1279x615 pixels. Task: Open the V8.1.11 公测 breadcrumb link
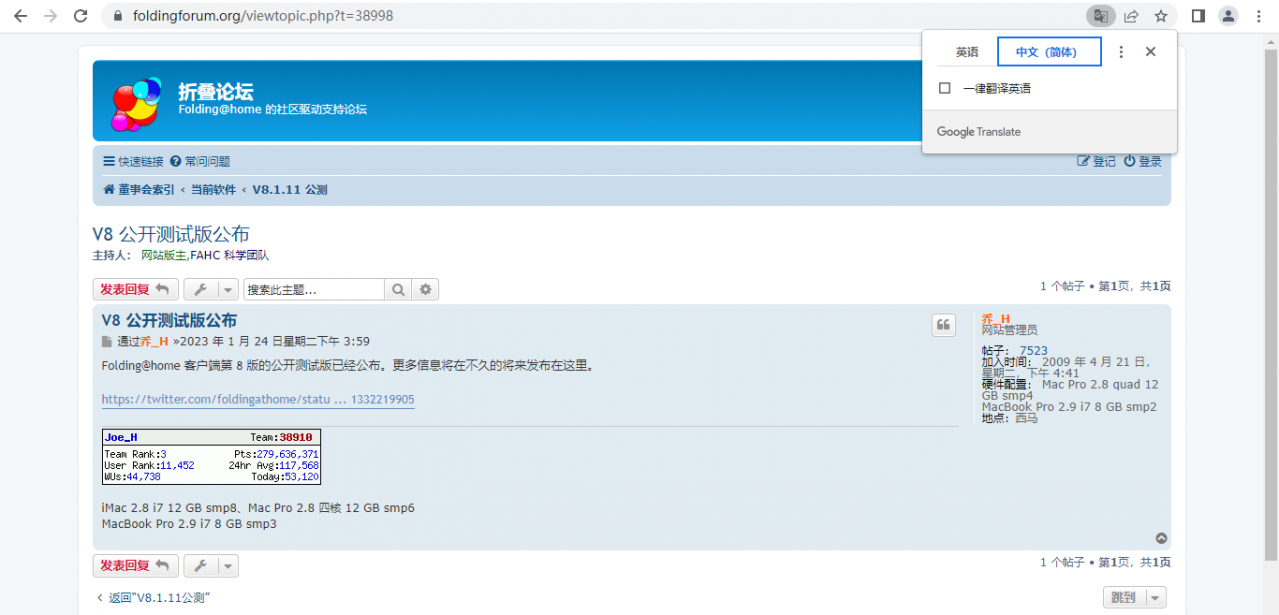pyautogui.click(x=289, y=189)
